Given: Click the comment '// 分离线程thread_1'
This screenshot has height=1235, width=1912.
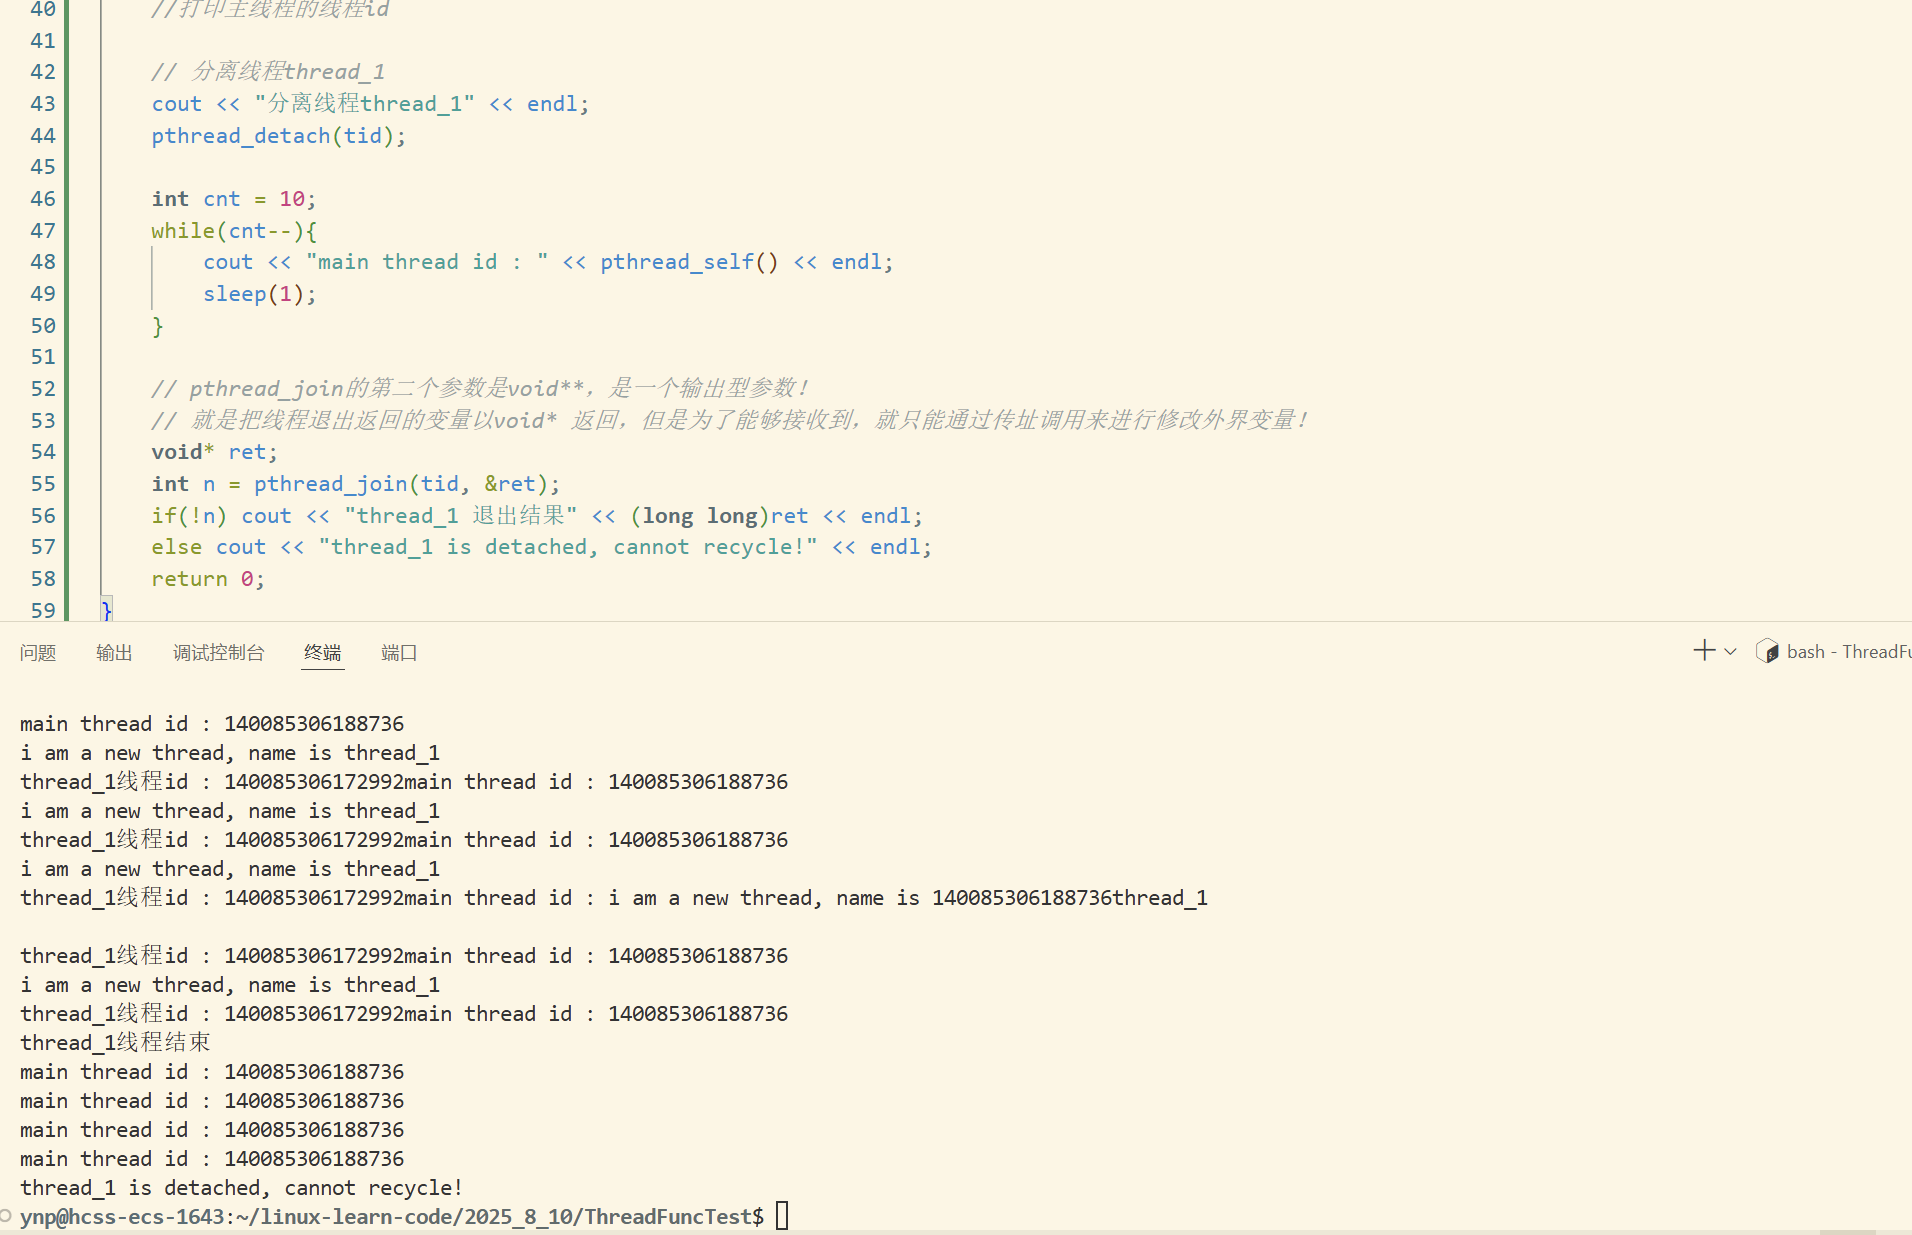Looking at the screenshot, I should (268, 72).
